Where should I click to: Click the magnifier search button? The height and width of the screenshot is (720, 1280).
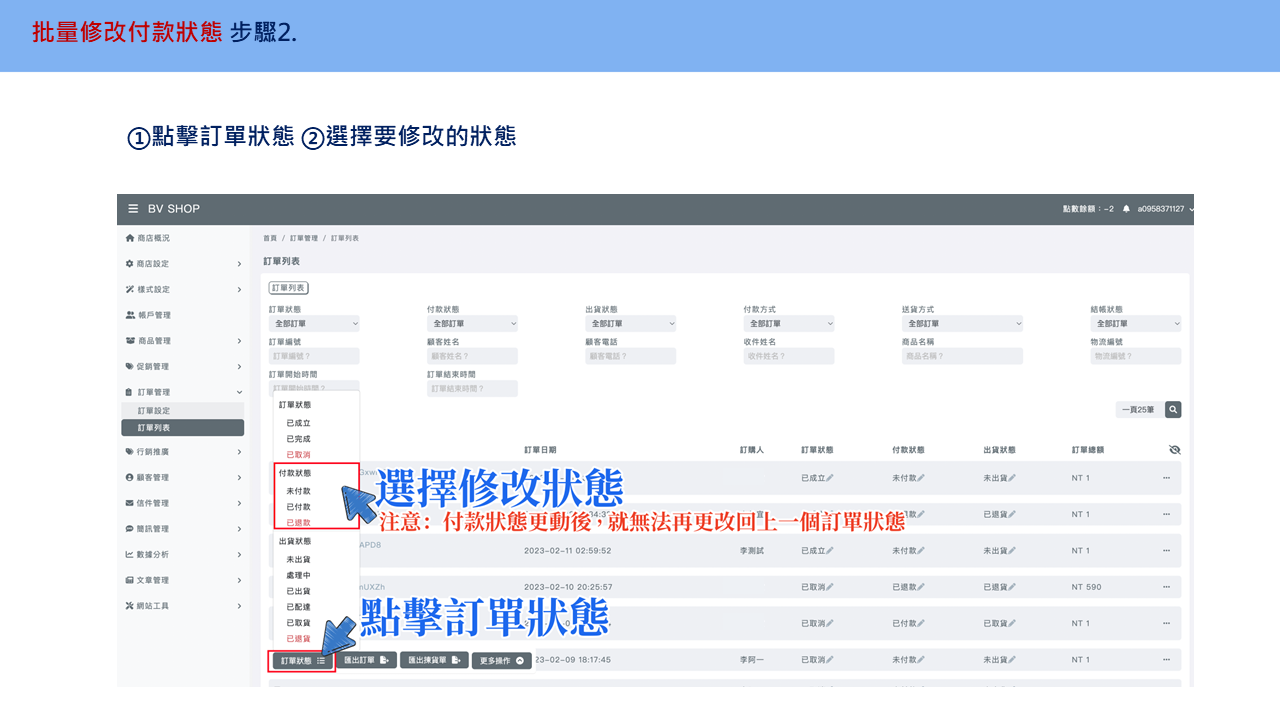(1173, 409)
